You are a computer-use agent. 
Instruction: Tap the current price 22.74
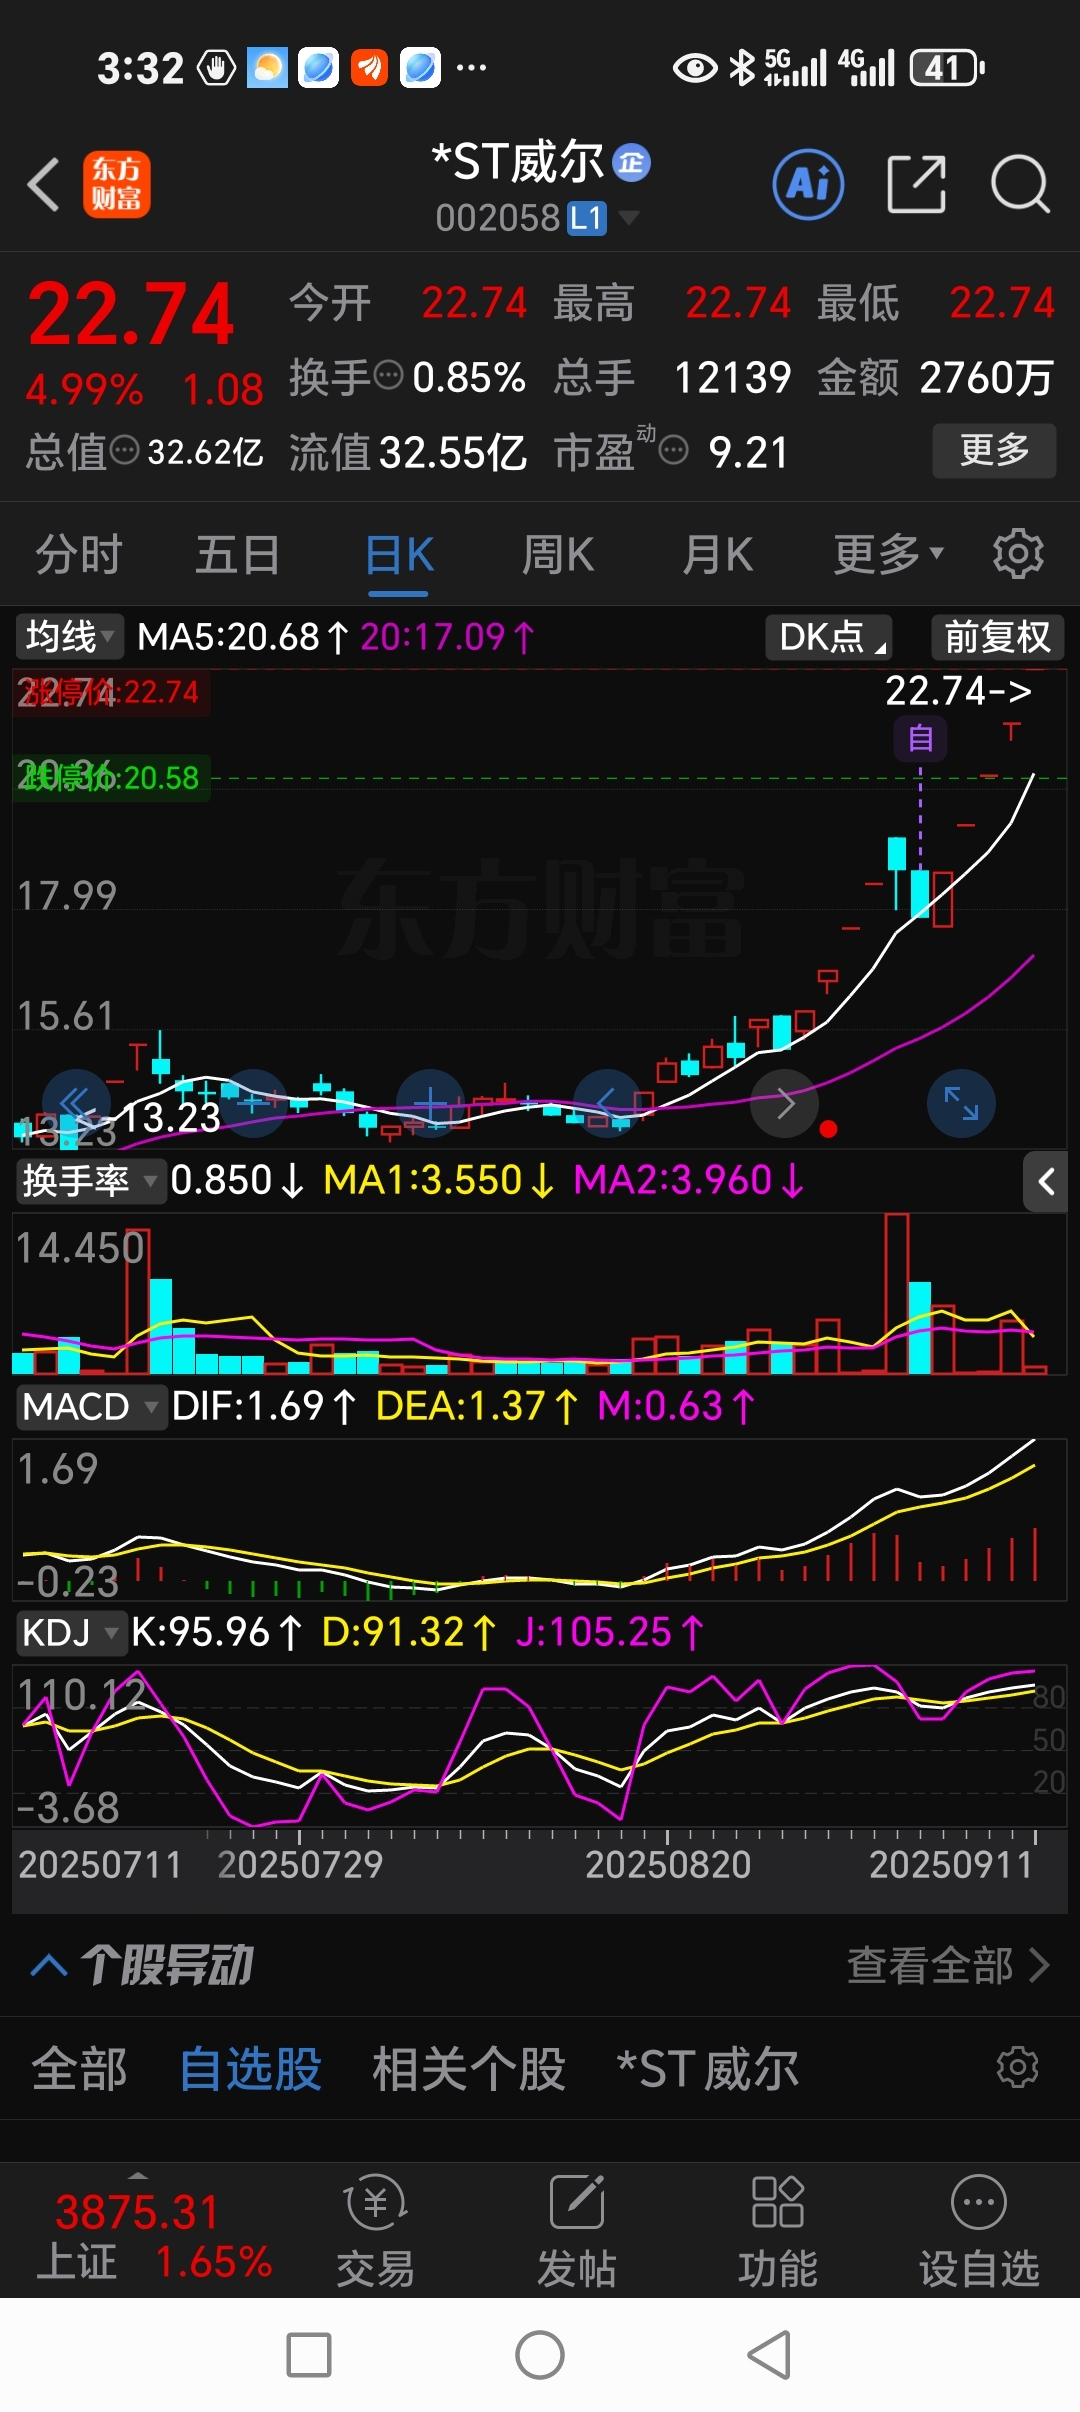pos(131,314)
